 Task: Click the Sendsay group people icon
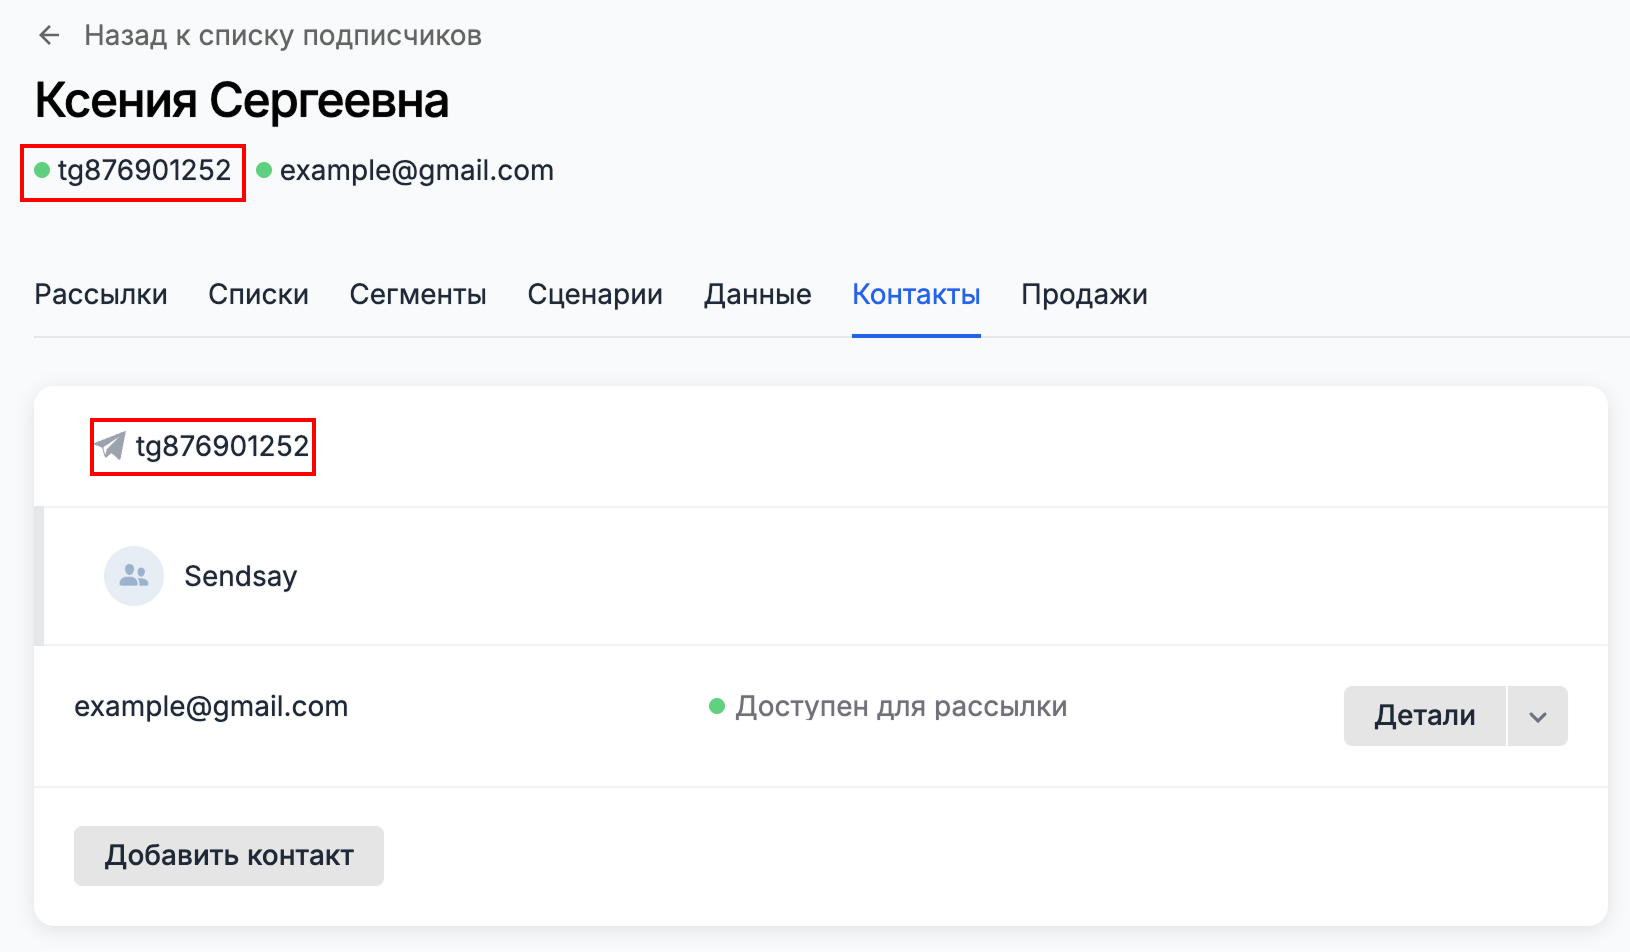click(x=133, y=575)
